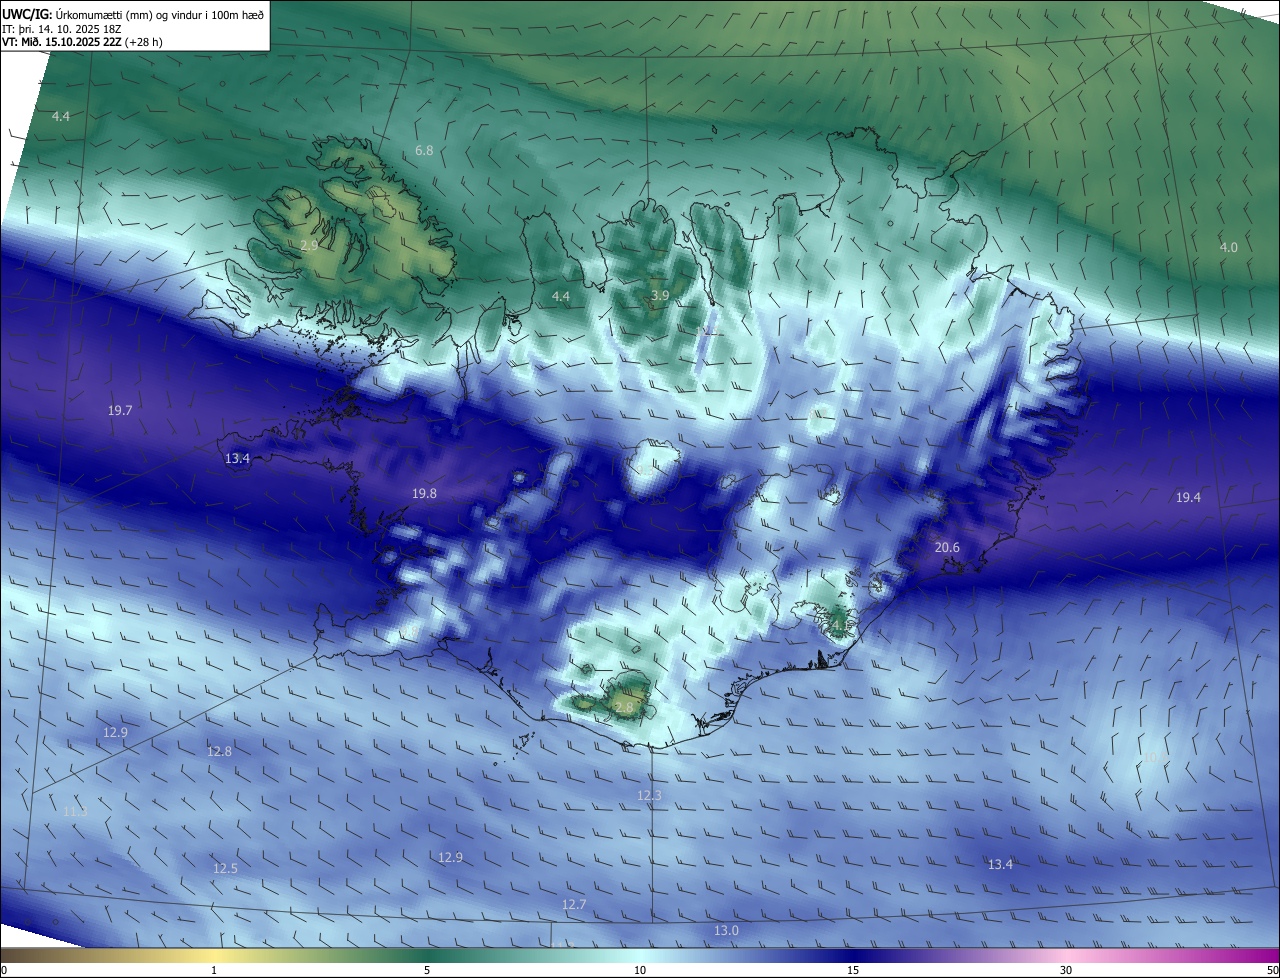Click the 19.7 value label

coord(120,410)
